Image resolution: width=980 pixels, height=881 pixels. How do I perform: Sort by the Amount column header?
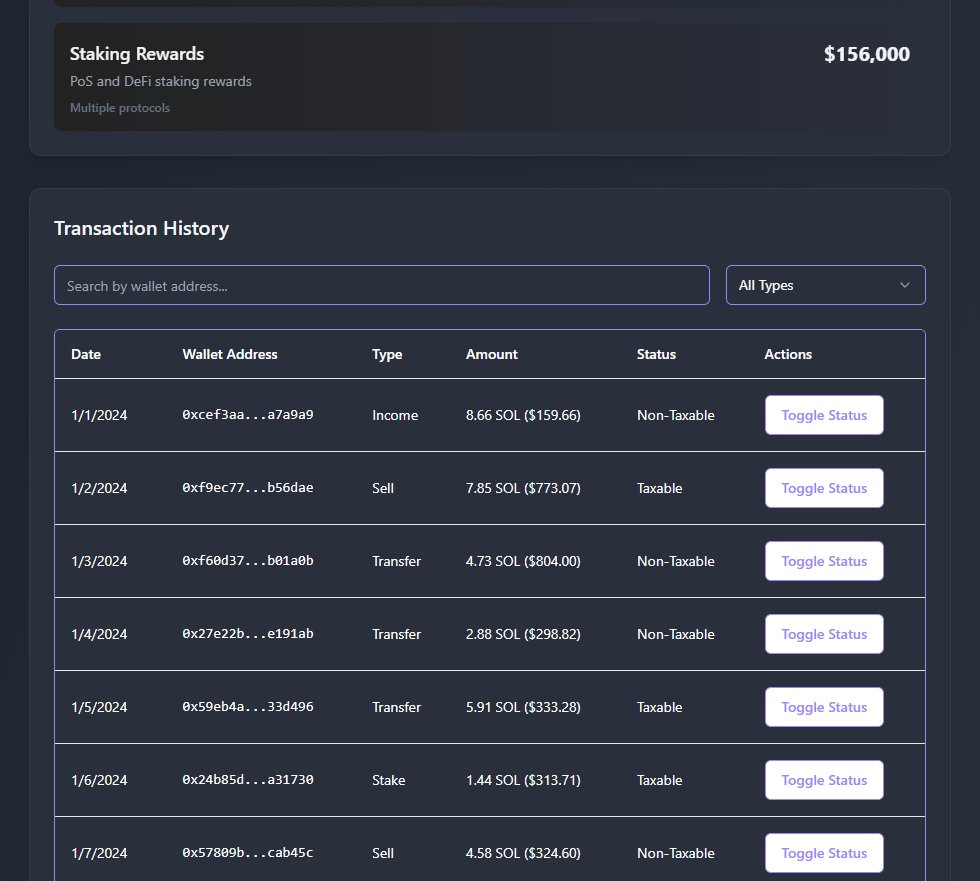click(491, 354)
